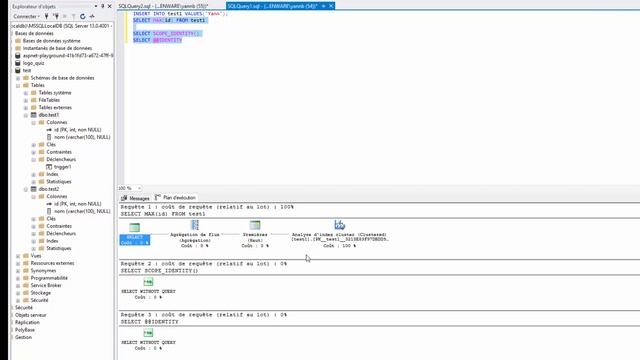Click the column icon of nom in dbo.test2
The height and width of the screenshot is (360, 640).
click(x=49, y=211)
